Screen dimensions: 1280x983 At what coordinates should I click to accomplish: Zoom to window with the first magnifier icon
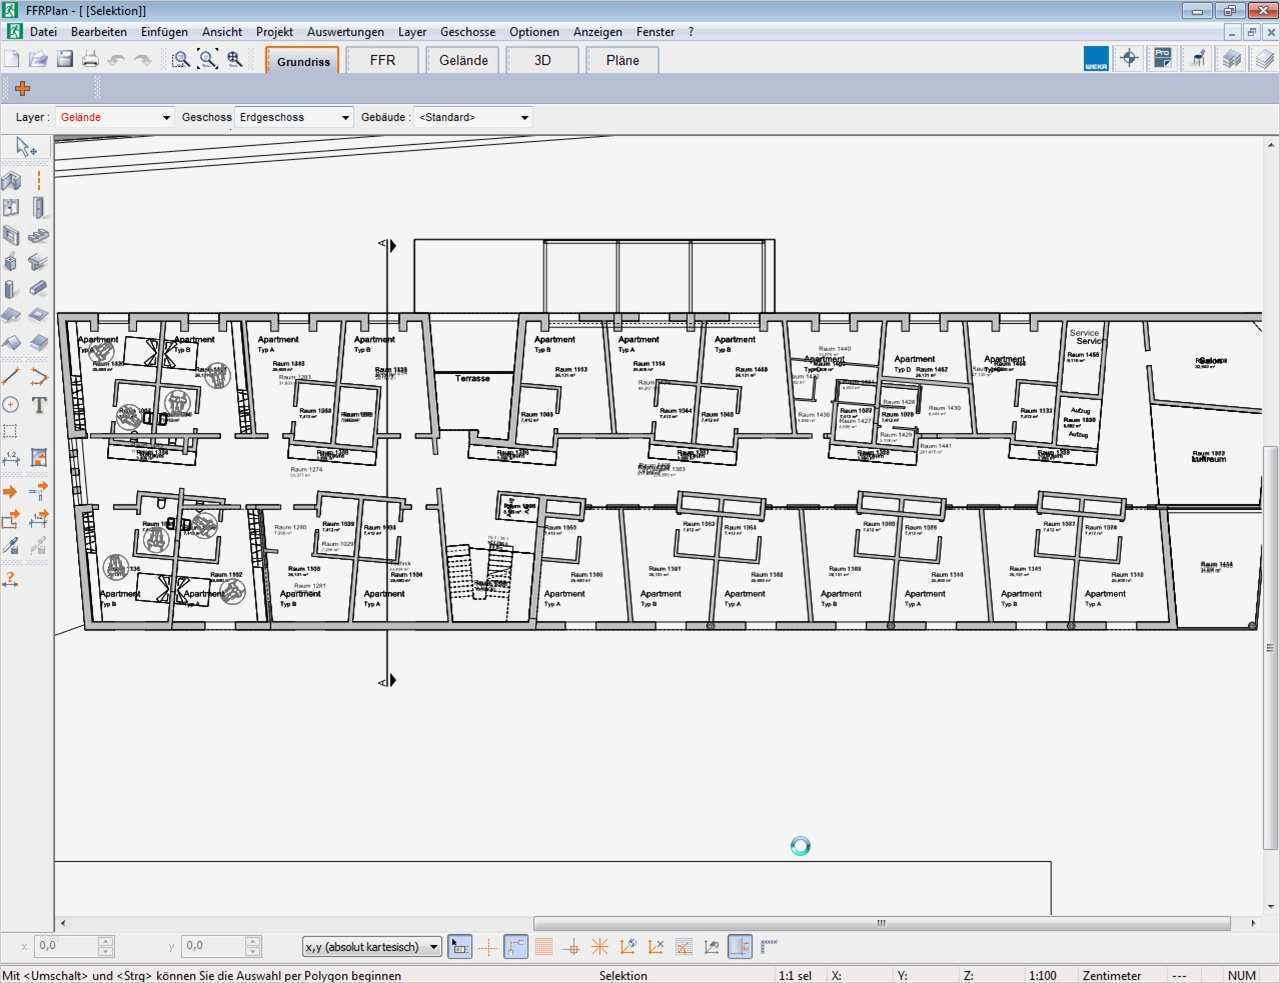pyautogui.click(x=181, y=59)
